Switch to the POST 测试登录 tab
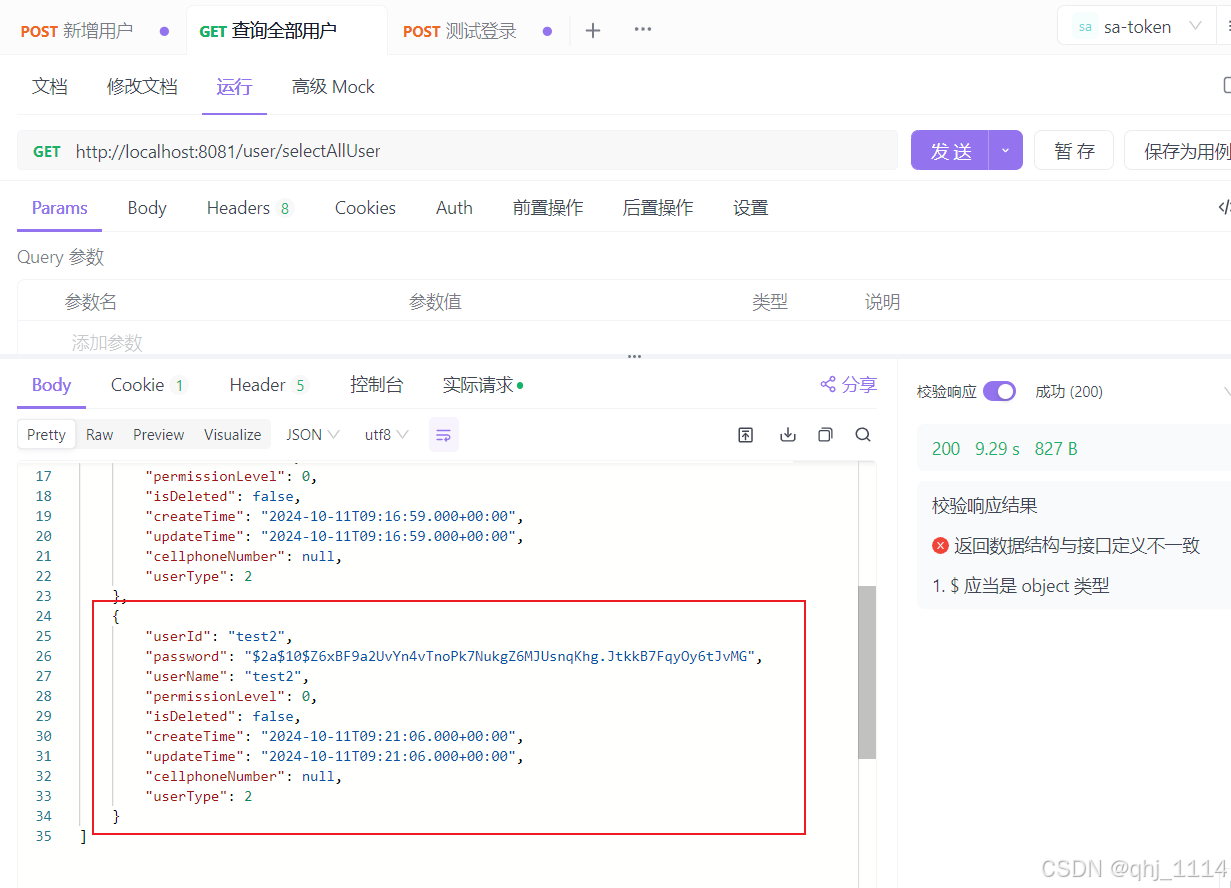Viewport: 1231px width, 888px height. tap(459, 31)
